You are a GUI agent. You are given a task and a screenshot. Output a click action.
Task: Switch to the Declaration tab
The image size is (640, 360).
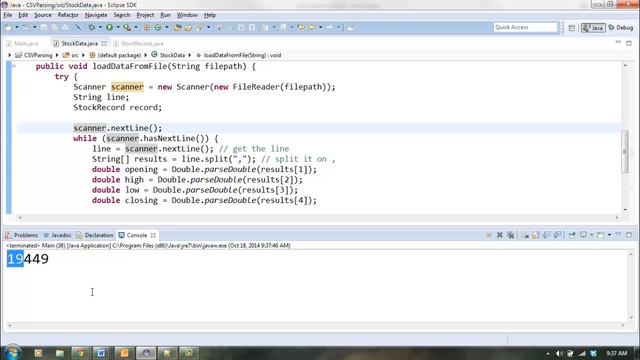click(x=95, y=235)
